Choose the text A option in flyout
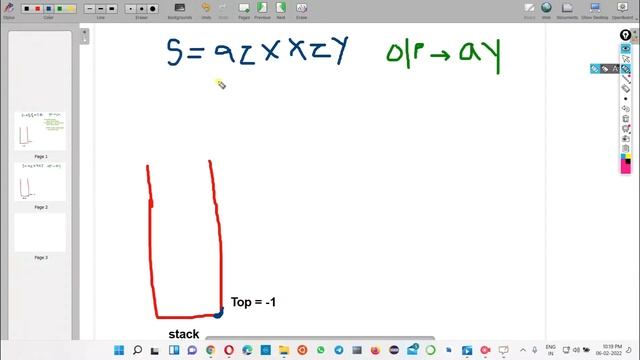 (615, 69)
